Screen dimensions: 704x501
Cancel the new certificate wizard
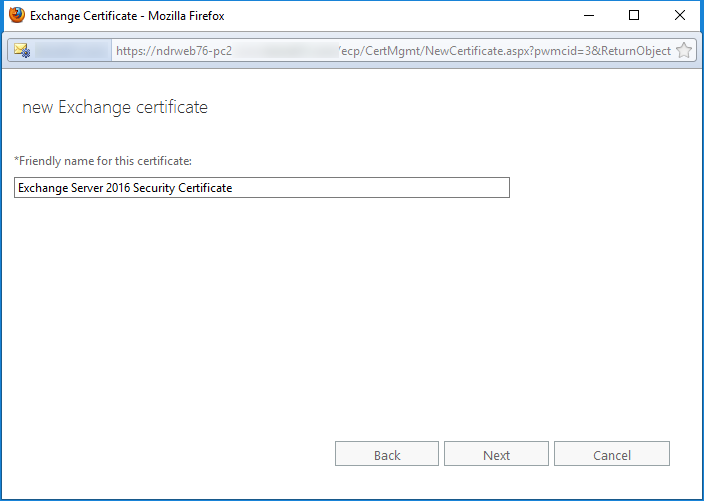click(x=612, y=454)
